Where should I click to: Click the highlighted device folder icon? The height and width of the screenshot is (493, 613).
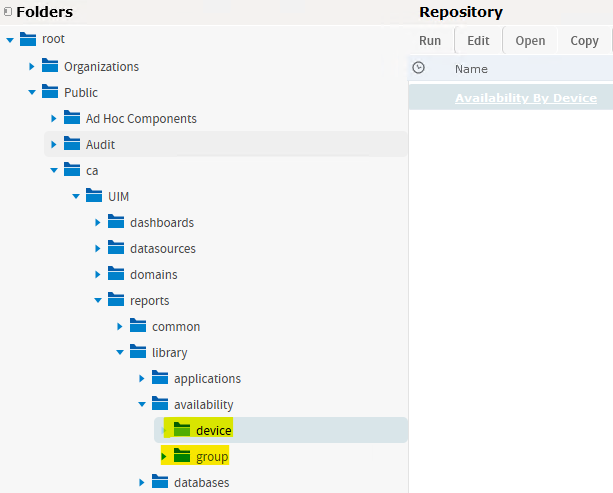click(x=181, y=430)
